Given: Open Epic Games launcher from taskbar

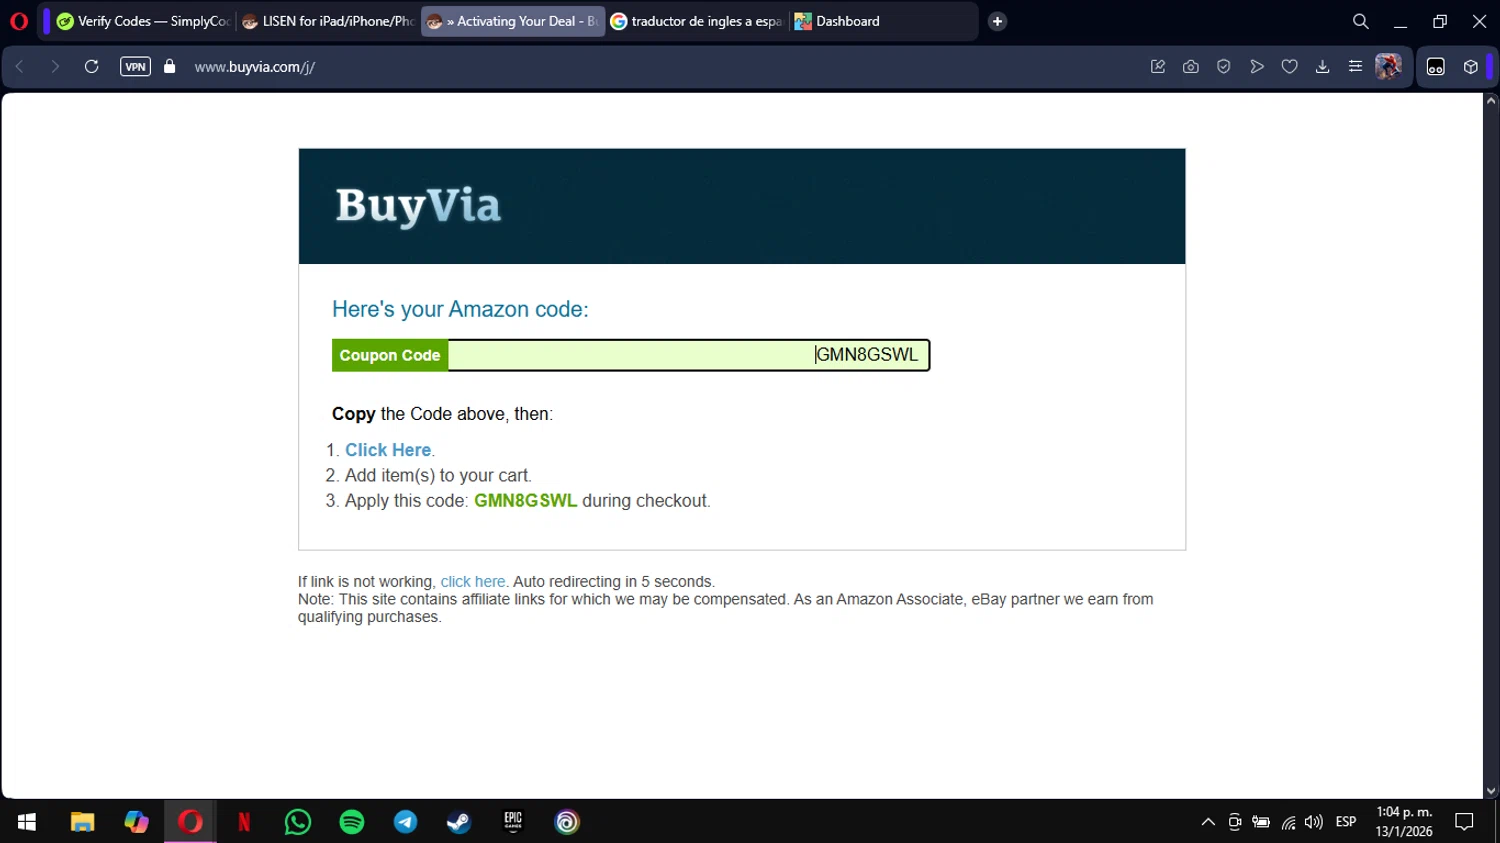Looking at the screenshot, I should tap(513, 822).
